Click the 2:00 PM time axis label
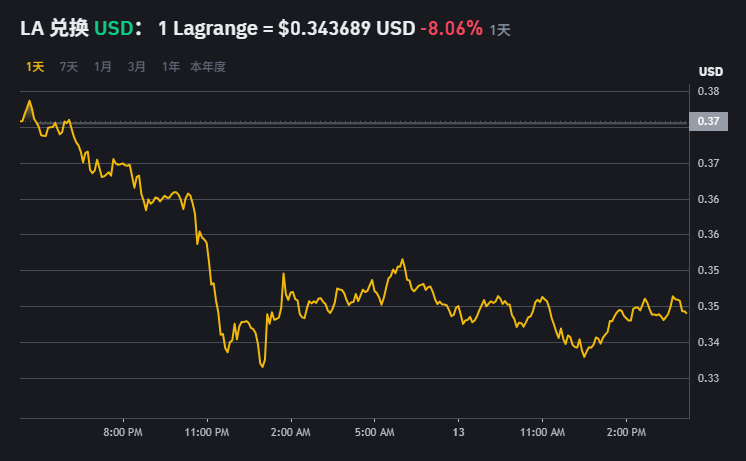This screenshot has height=461, width=746. (626, 432)
